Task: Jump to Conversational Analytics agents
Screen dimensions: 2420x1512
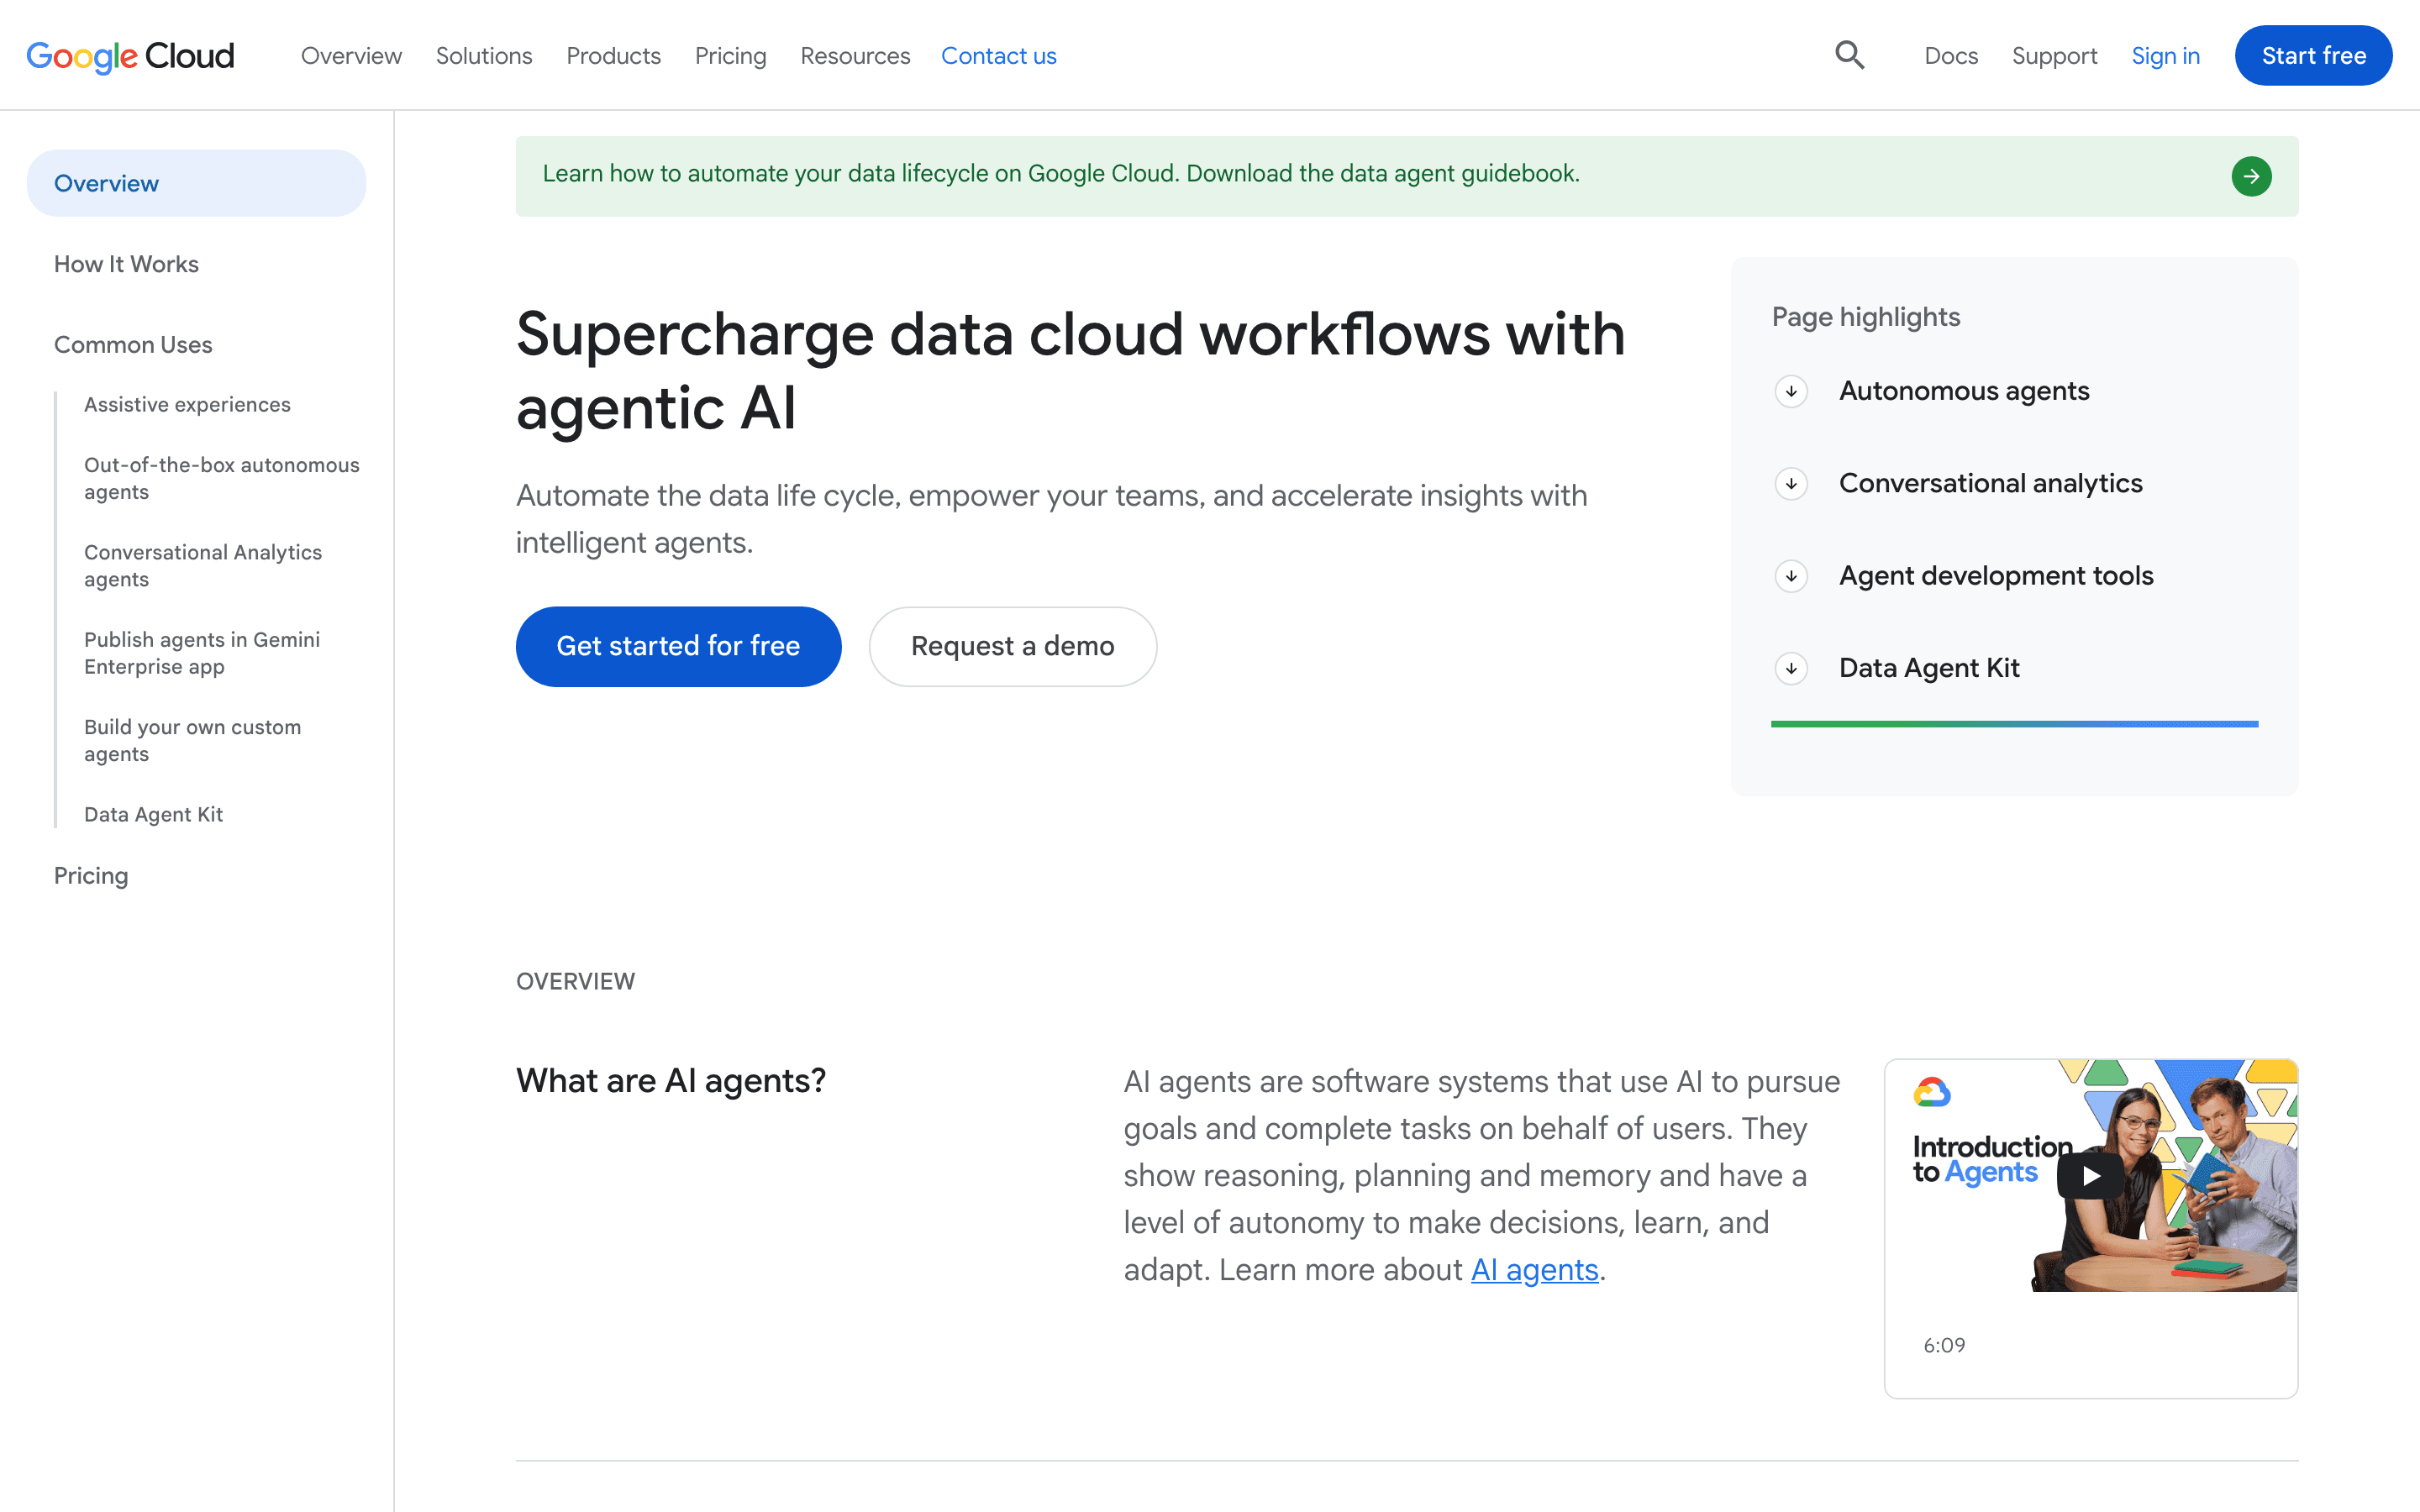Action: coord(203,565)
